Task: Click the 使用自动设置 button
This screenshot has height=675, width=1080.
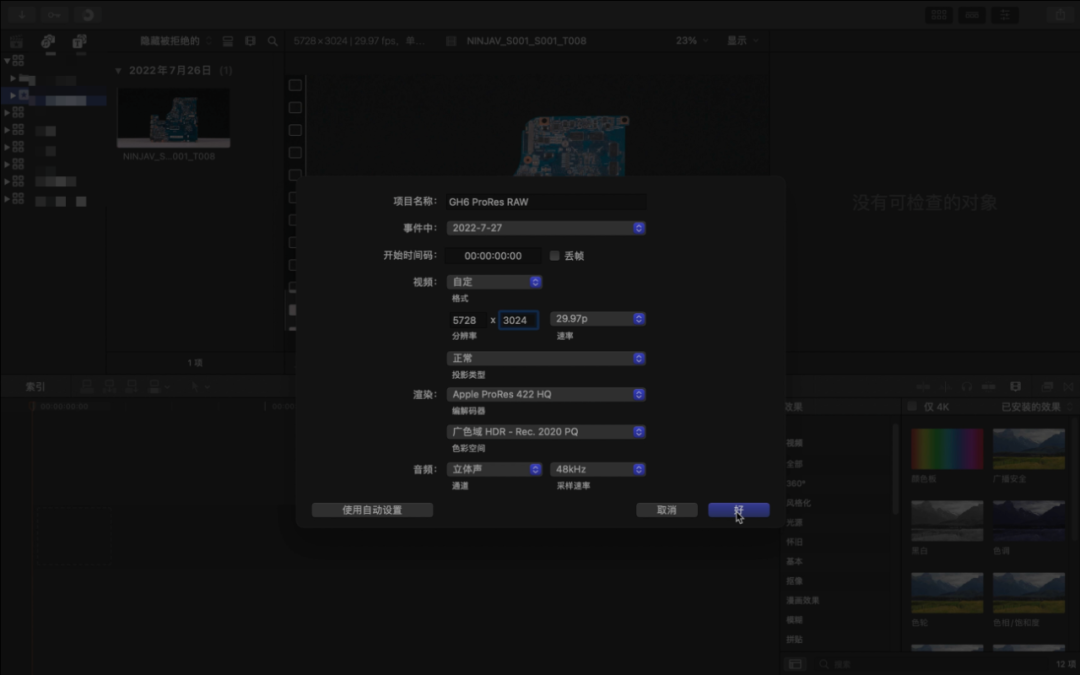Action: tap(372, 510)
